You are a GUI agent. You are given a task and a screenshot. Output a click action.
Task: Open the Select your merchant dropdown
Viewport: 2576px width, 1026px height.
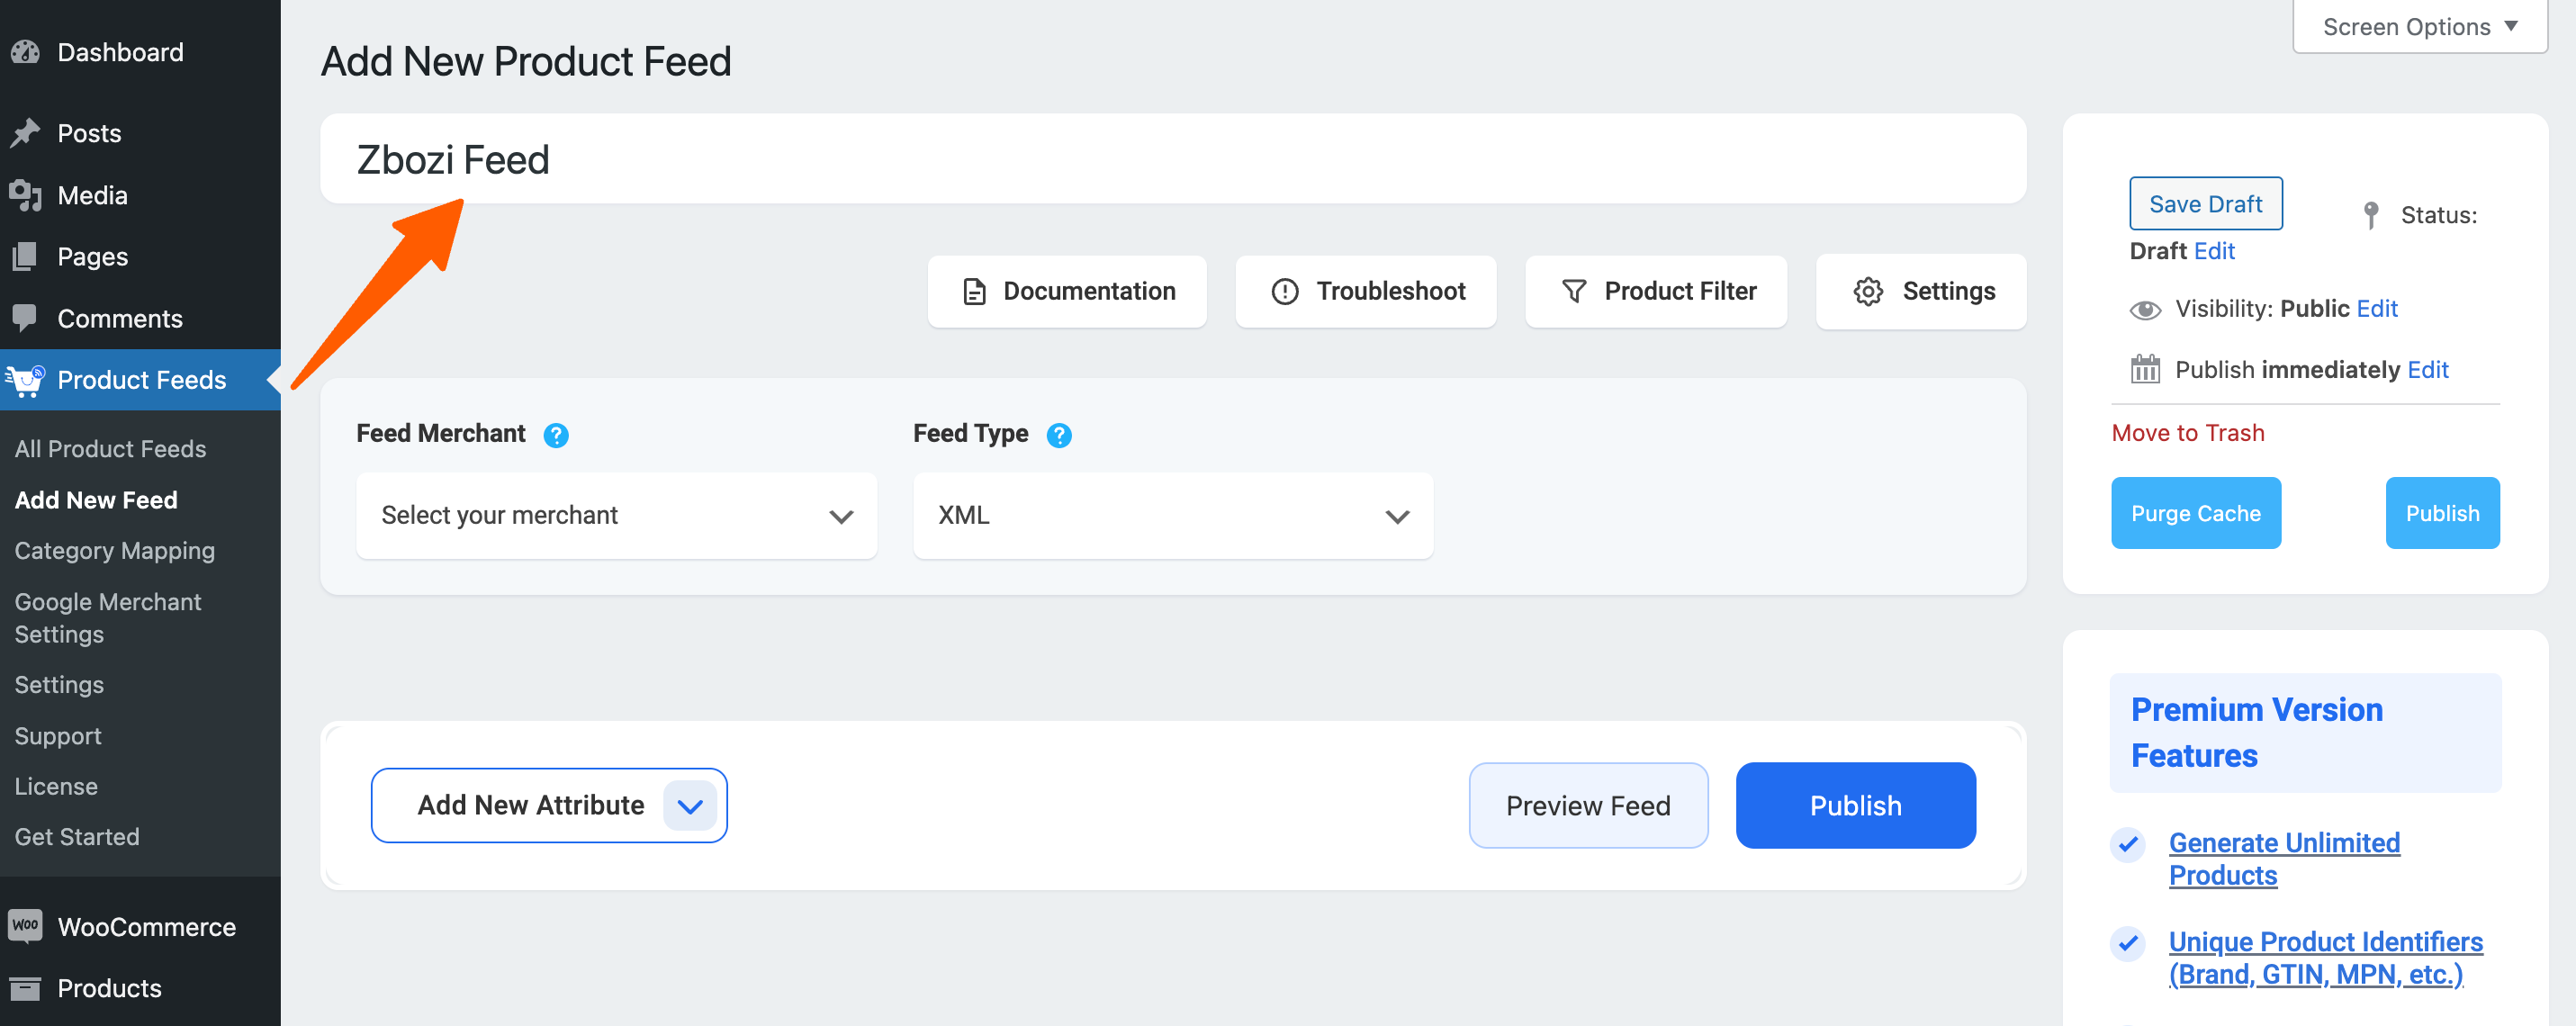click(616, 515)
